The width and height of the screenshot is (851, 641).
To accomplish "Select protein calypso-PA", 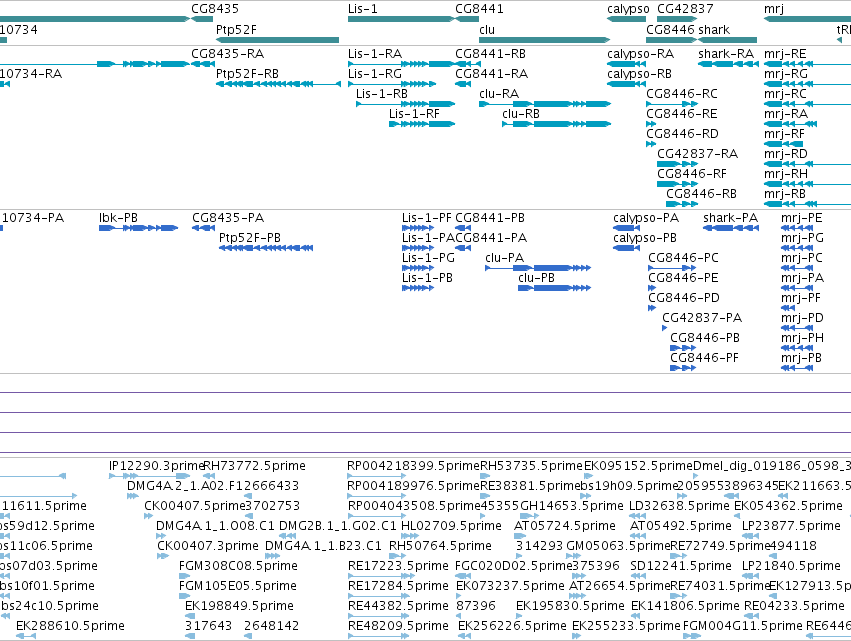I will 646,218.
